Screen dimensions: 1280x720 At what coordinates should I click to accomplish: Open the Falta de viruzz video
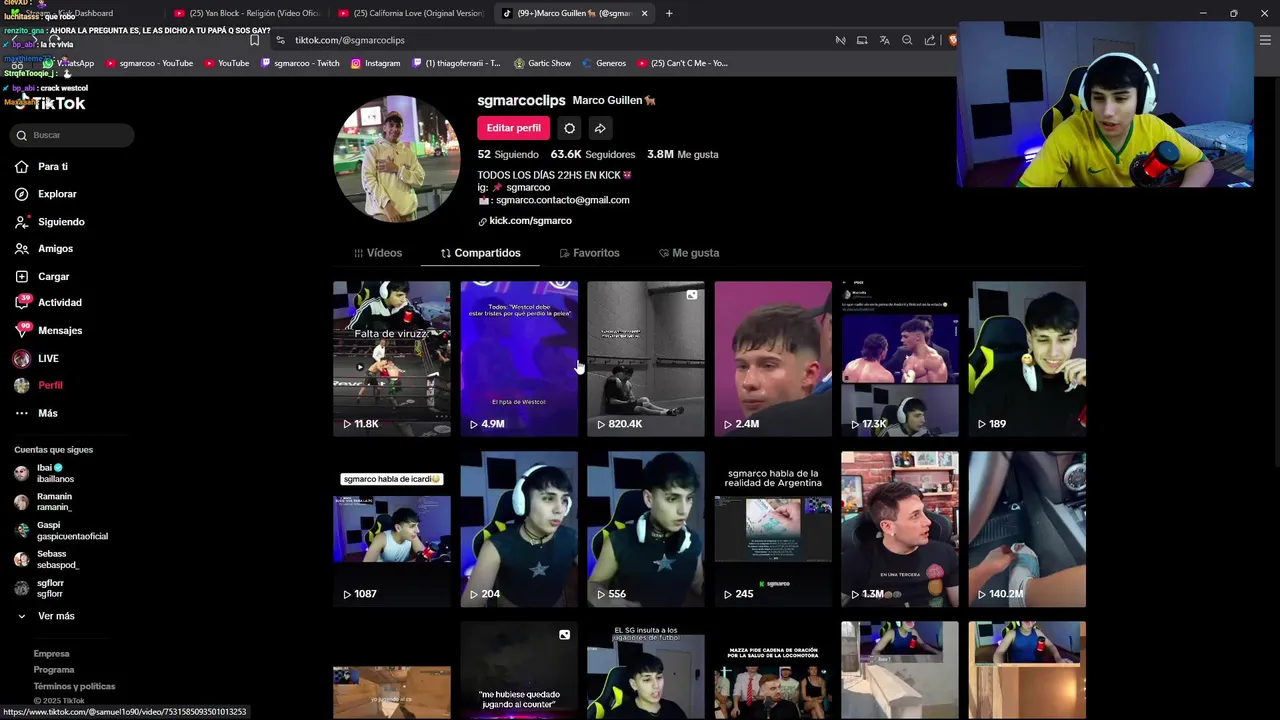coord(391,359)
